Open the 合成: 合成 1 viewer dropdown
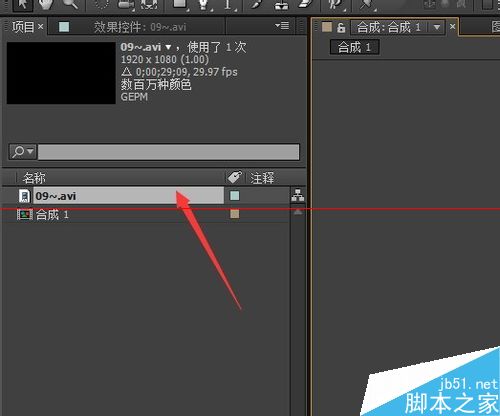The width and height of the screenshot is (500, 416). (437, 27)
